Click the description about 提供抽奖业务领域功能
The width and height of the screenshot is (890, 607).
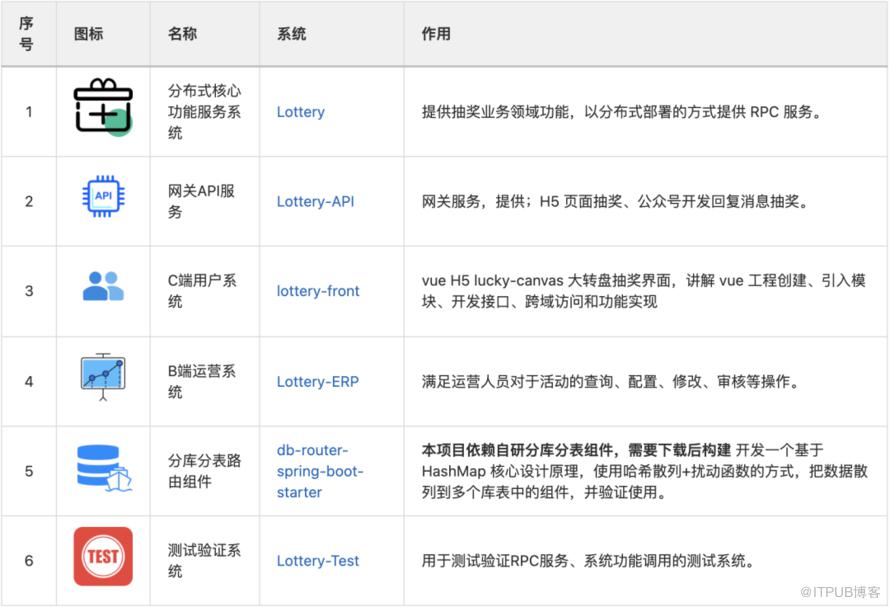click(623, 112)
